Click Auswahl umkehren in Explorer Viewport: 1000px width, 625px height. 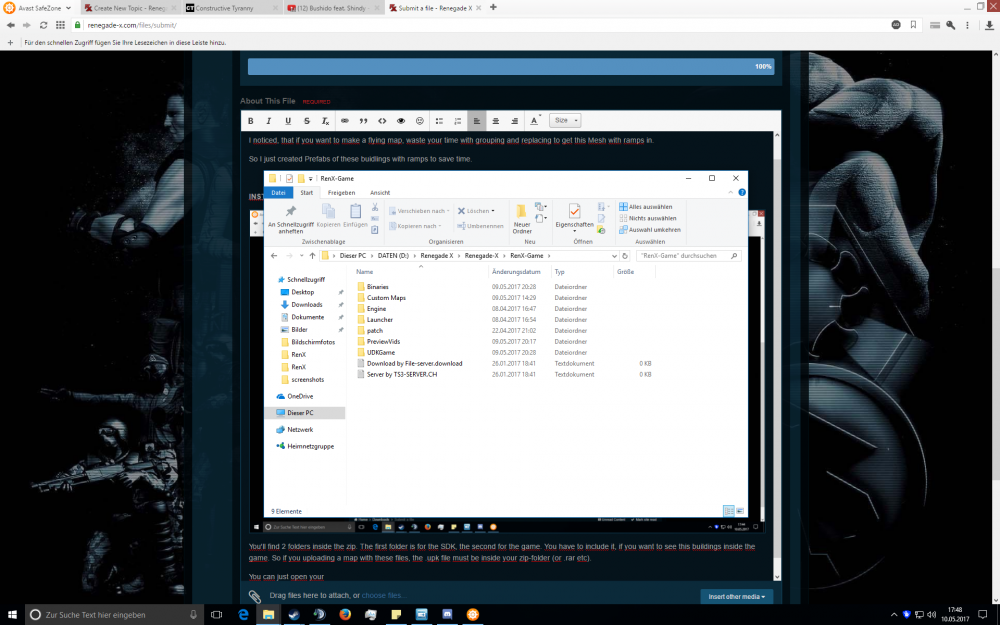(x=650, y=230)
